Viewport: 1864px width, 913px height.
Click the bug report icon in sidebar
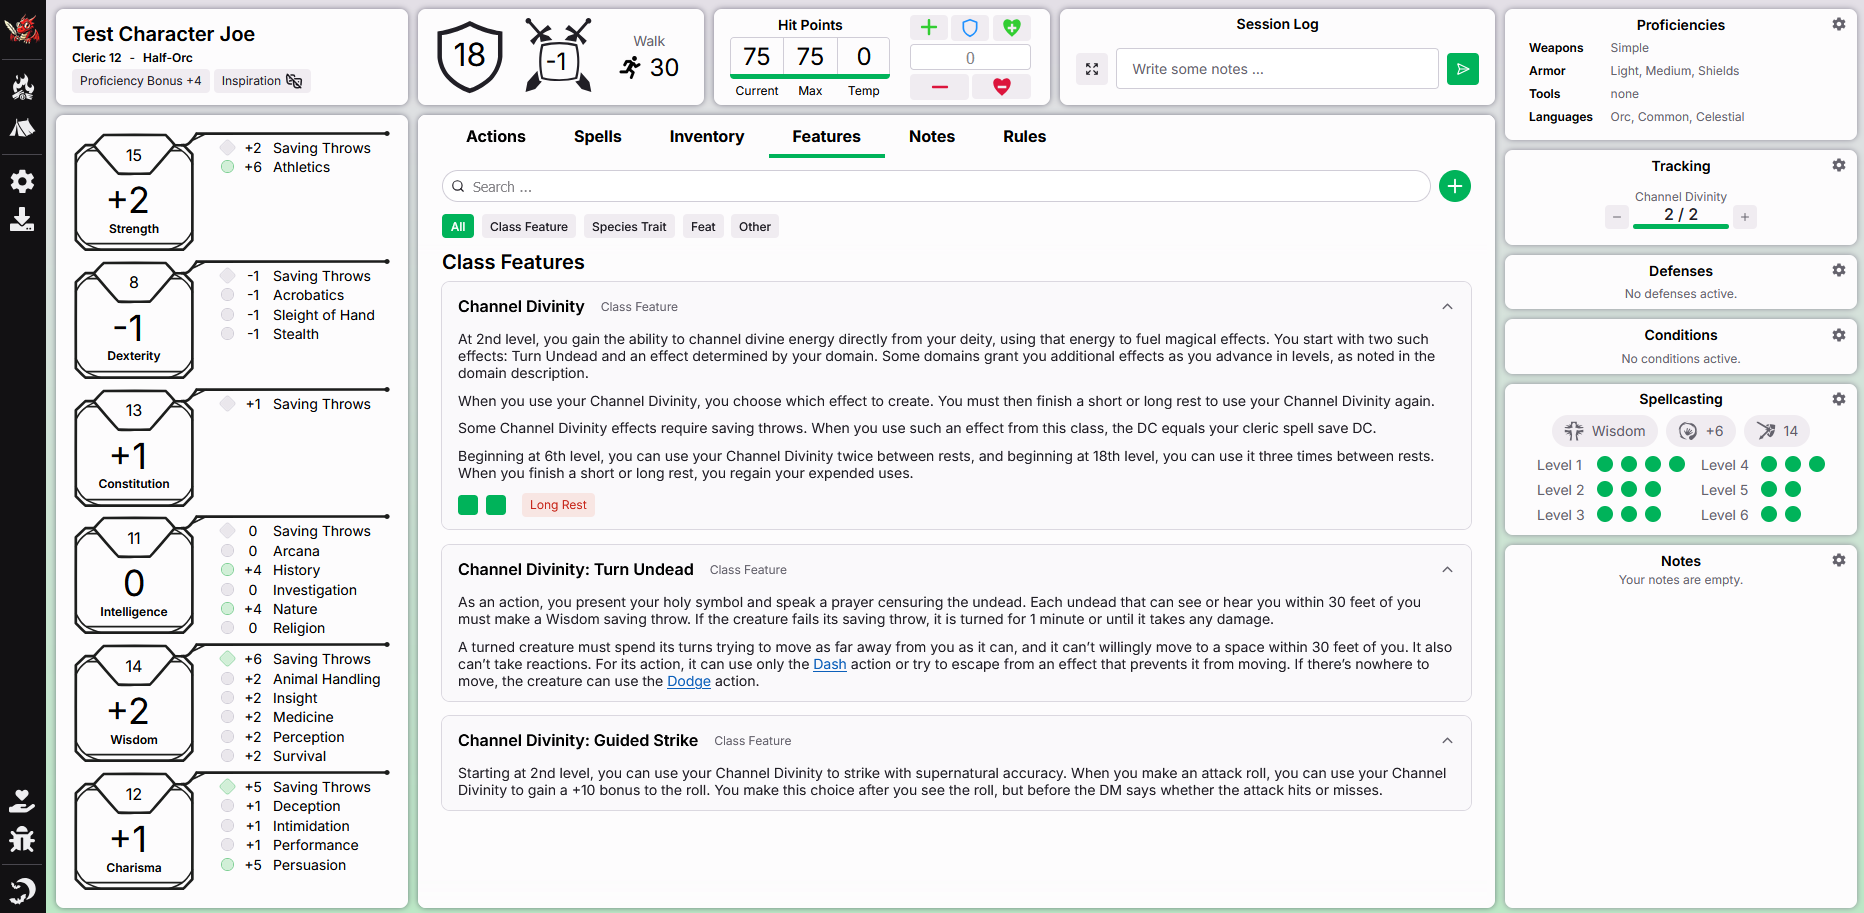(22, 840)
